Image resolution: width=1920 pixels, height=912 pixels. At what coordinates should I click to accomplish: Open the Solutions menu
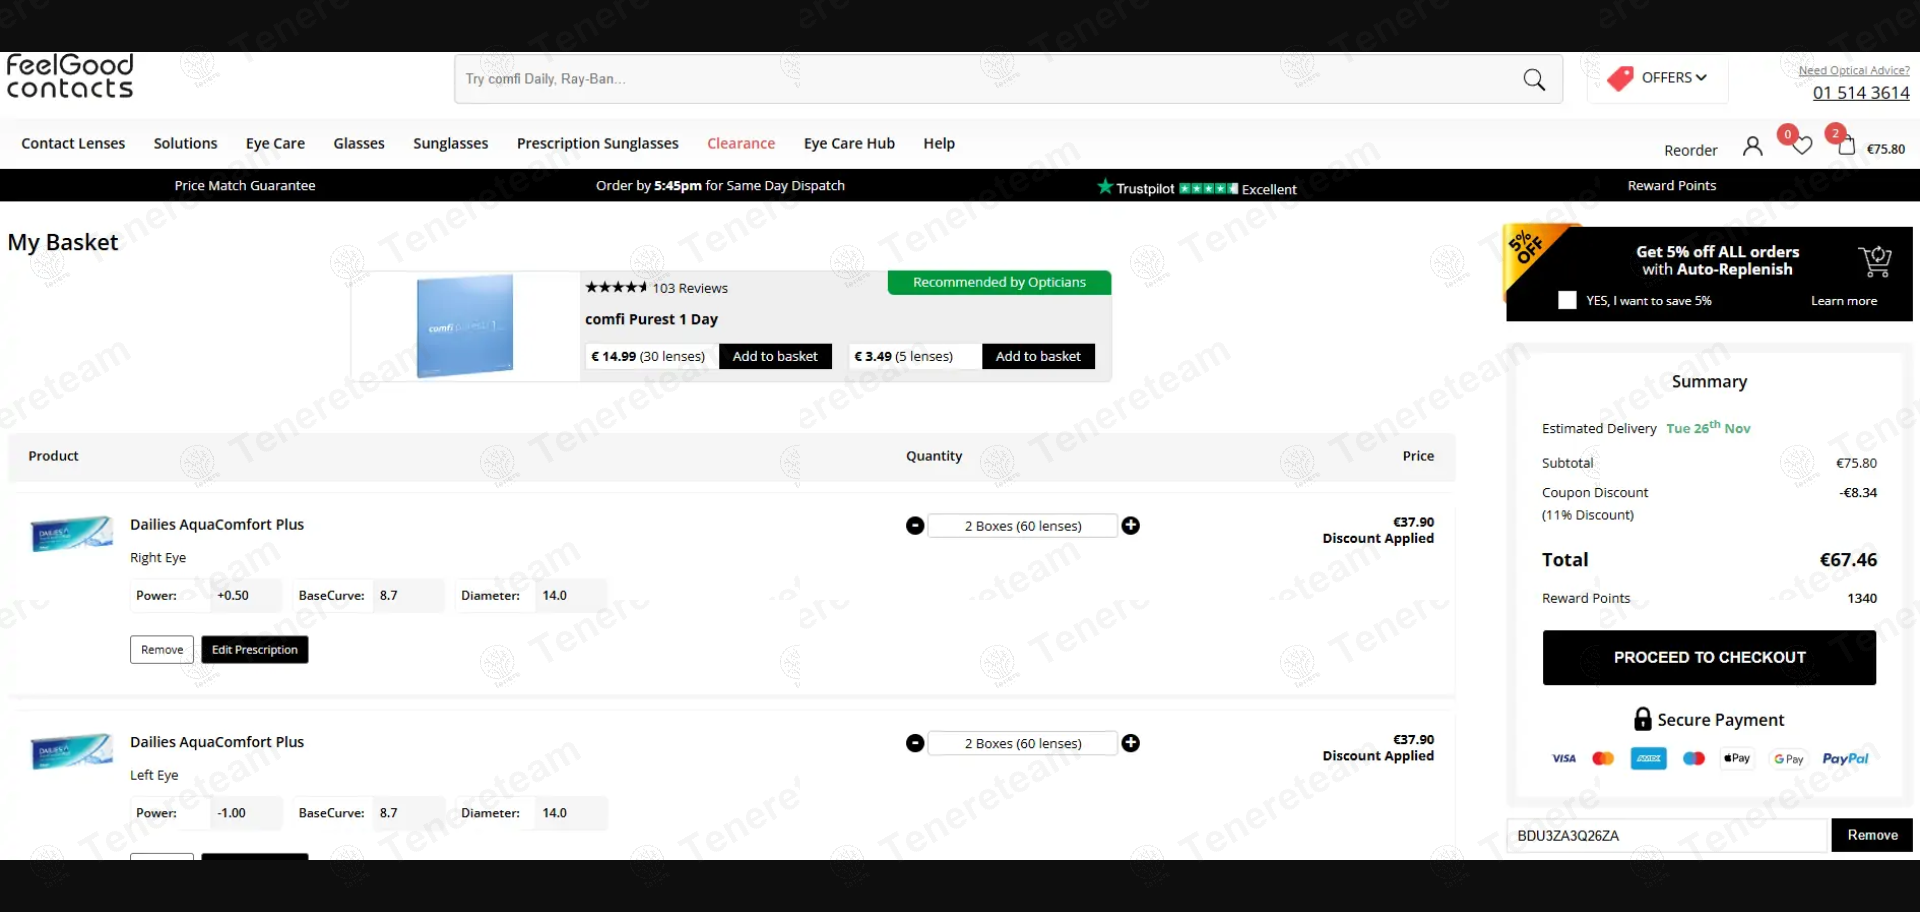click(185, 144)
